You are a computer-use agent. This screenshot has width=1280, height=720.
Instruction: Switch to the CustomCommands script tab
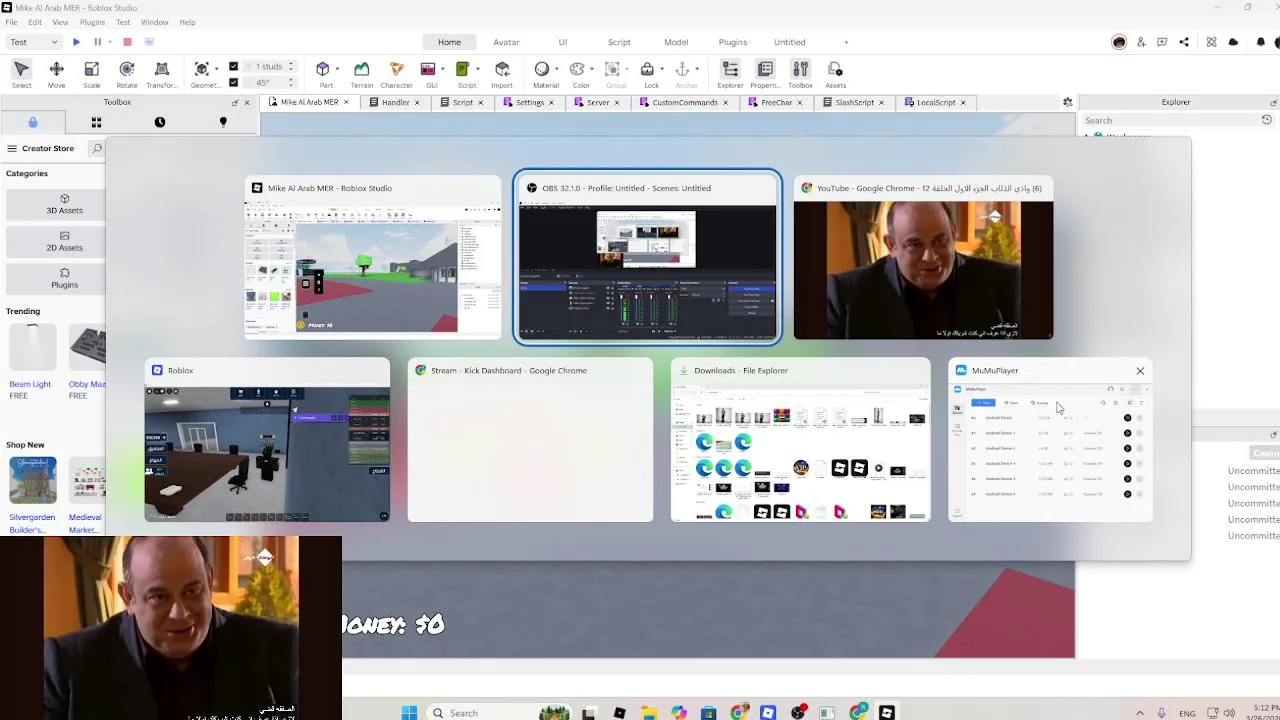point(685,102)
